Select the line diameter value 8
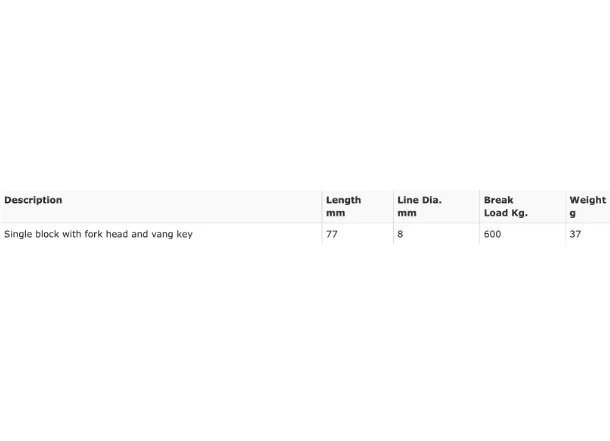This screenshot has height=441, width=610. point(400,234)
